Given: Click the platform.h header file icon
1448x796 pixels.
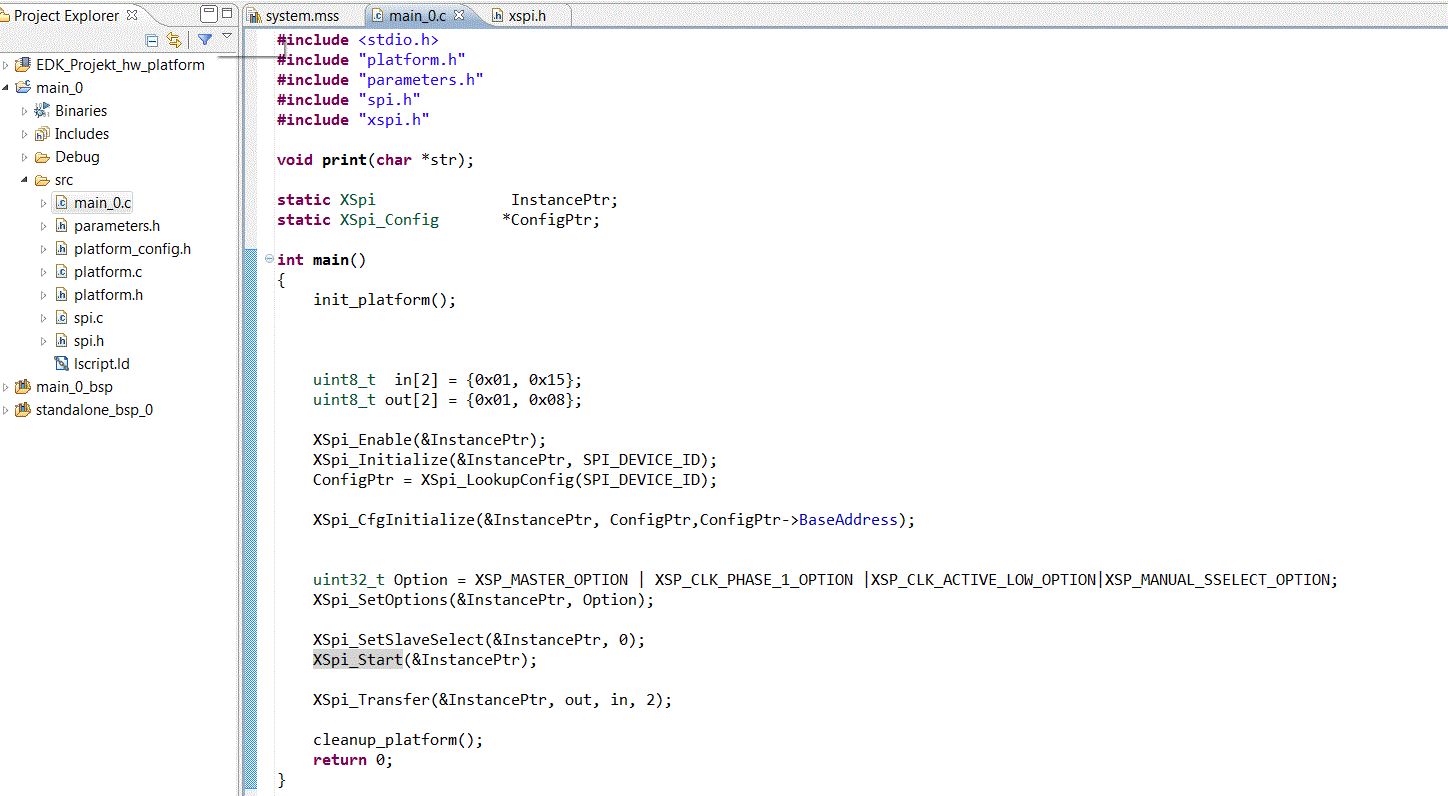Looking at the screenshot, I should [61, 295].
